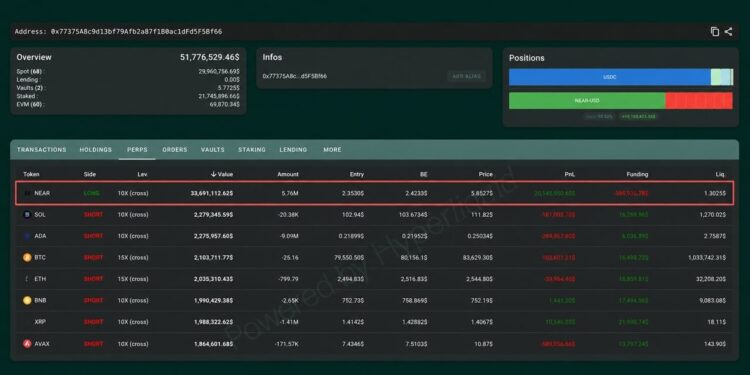
Task: Click ETH value 2,035,310.43$
Action: [x=213, y=278]
